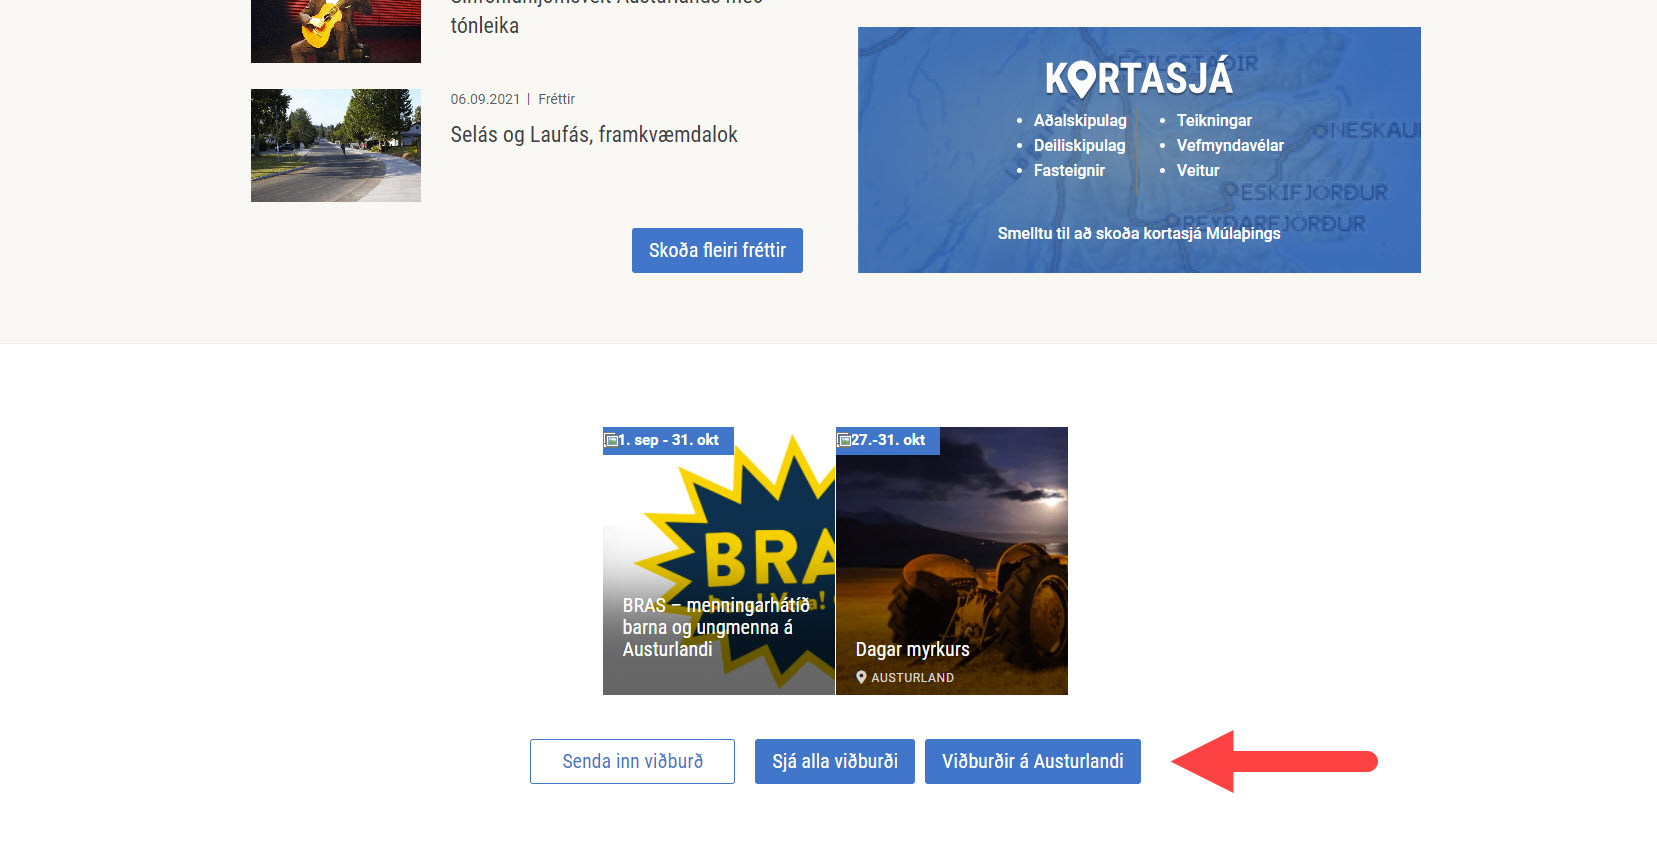Click the 27.-31. okt date badge

pos(888,440)
